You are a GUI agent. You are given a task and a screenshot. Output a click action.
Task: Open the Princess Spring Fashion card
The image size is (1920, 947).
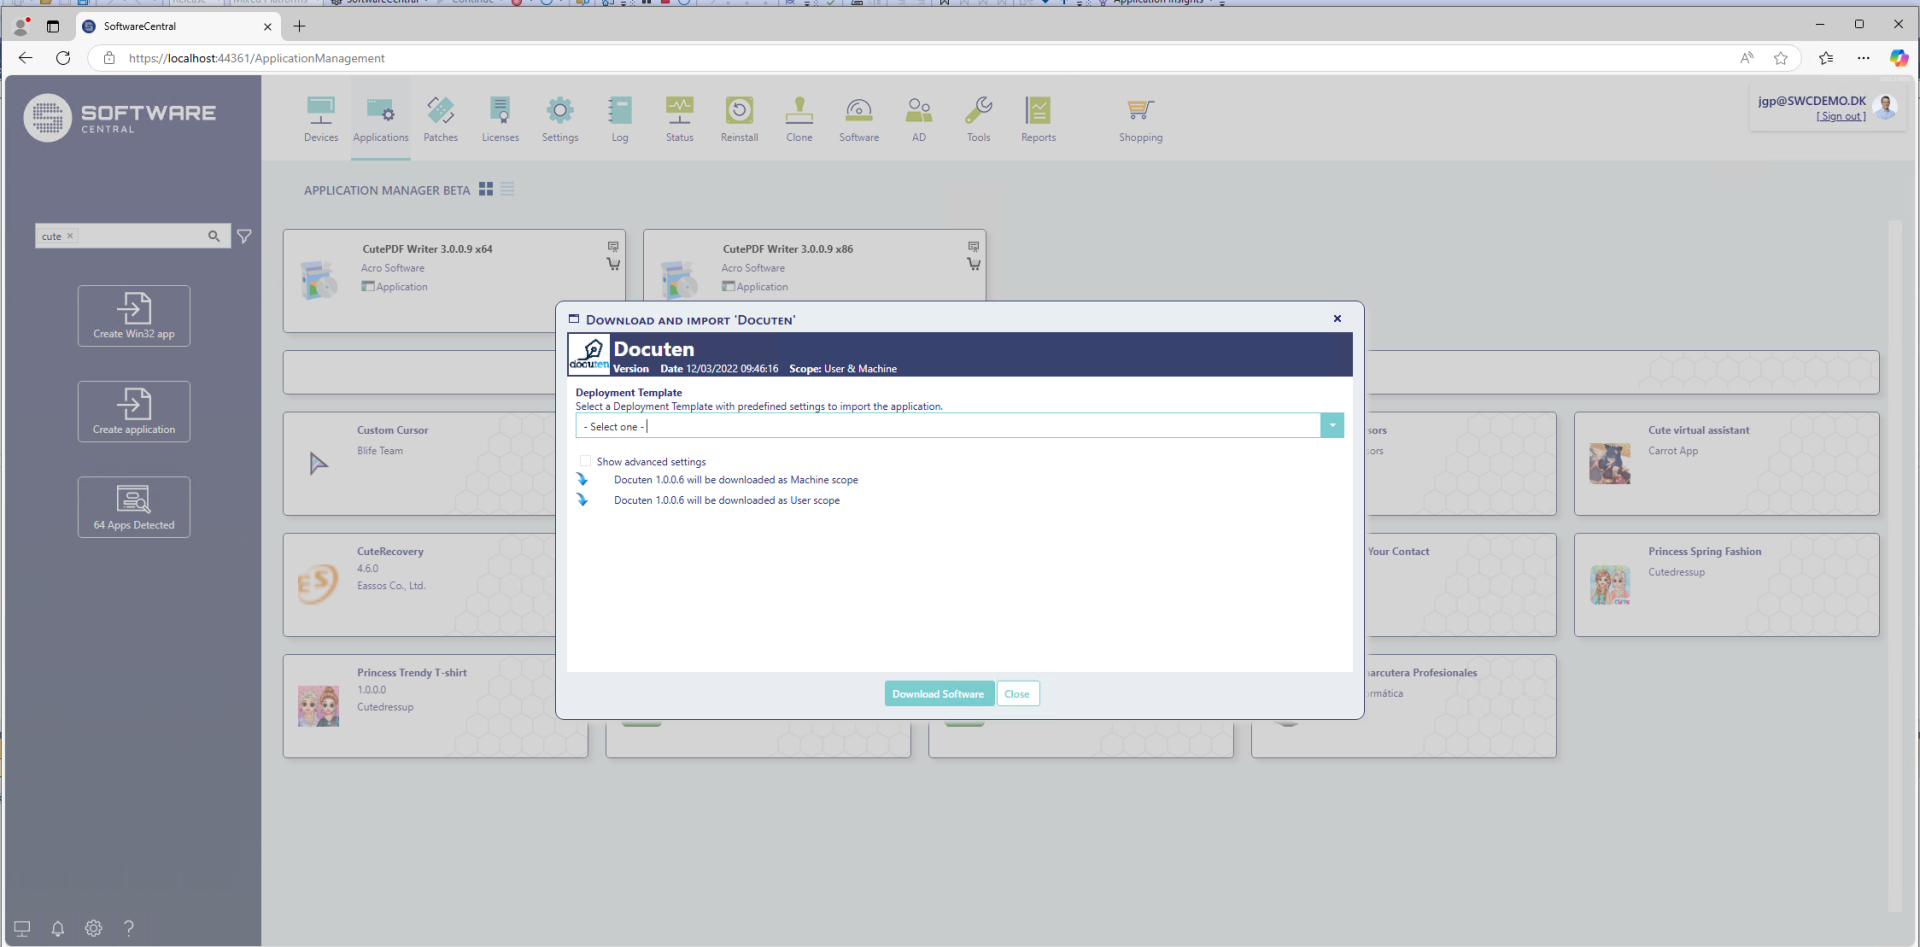pos(1726,585)
